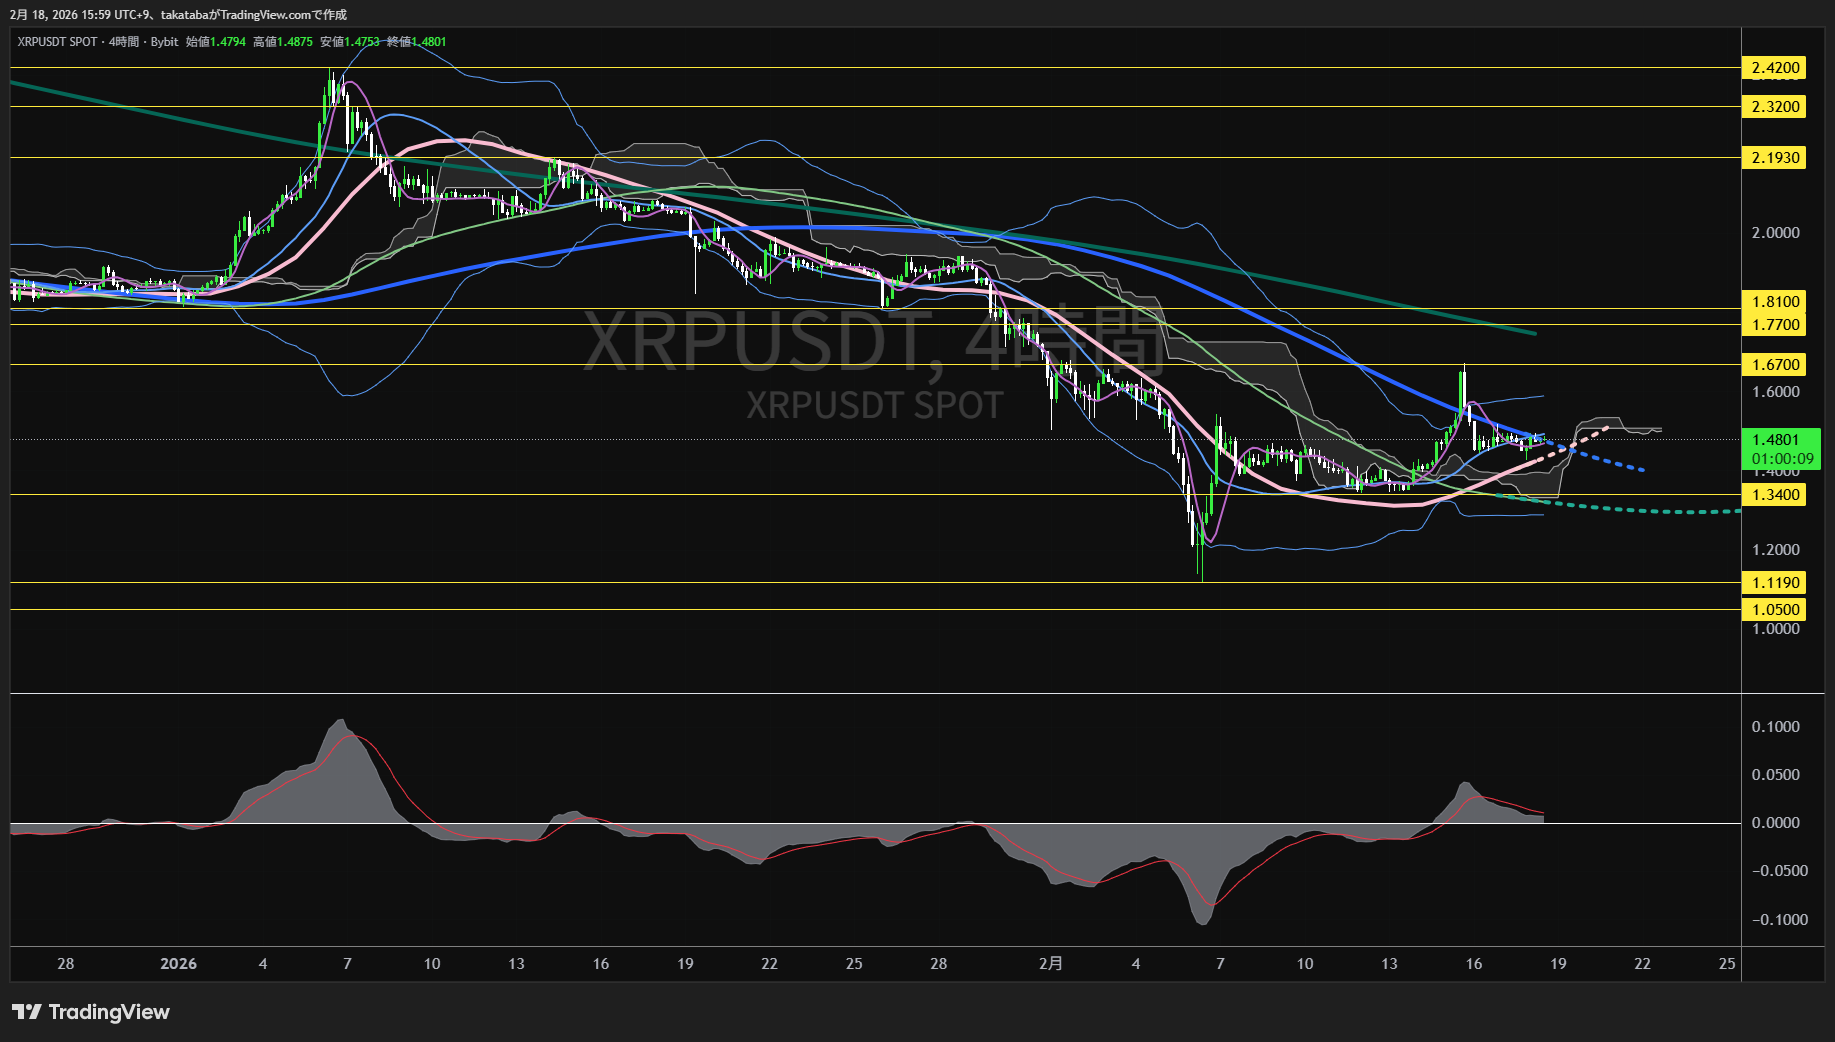Click the −0.0500 indicator axis value
Screen dimensions: 1835x1042
(1779, 871)
